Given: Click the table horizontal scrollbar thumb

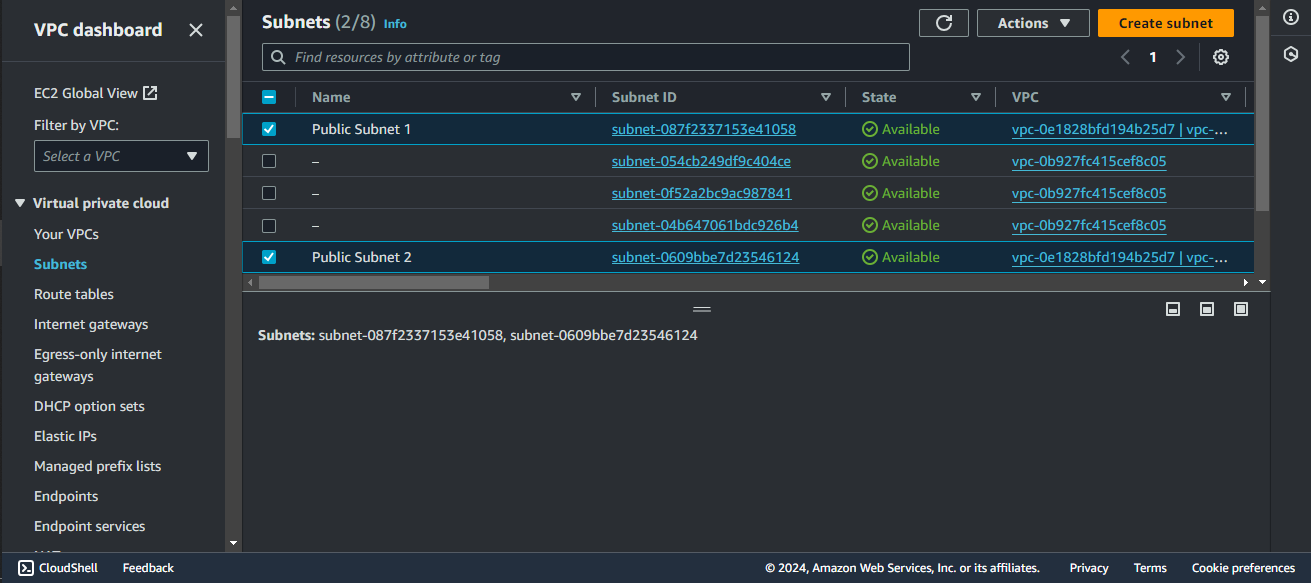Looking at the screenshot, I should tap(374, 282).
